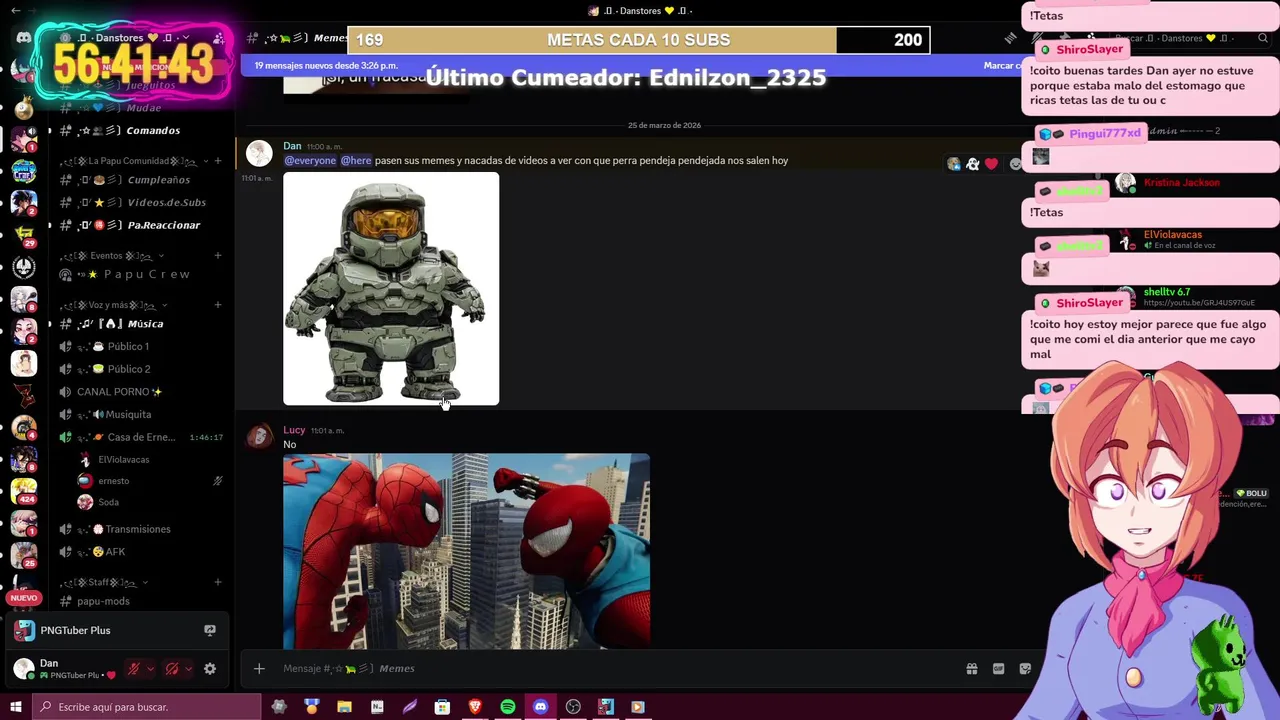
Task: Add channel to Staff category
Action: (218, 582)
